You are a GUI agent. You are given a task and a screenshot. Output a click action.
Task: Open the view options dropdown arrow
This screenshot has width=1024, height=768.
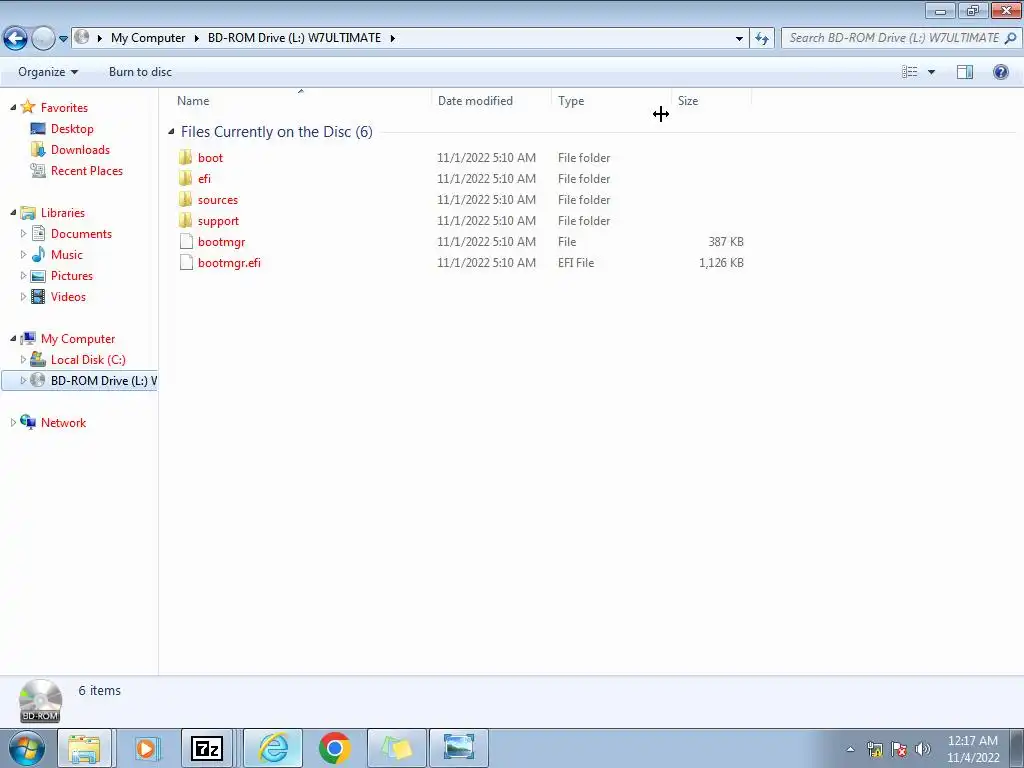[931, 72]
